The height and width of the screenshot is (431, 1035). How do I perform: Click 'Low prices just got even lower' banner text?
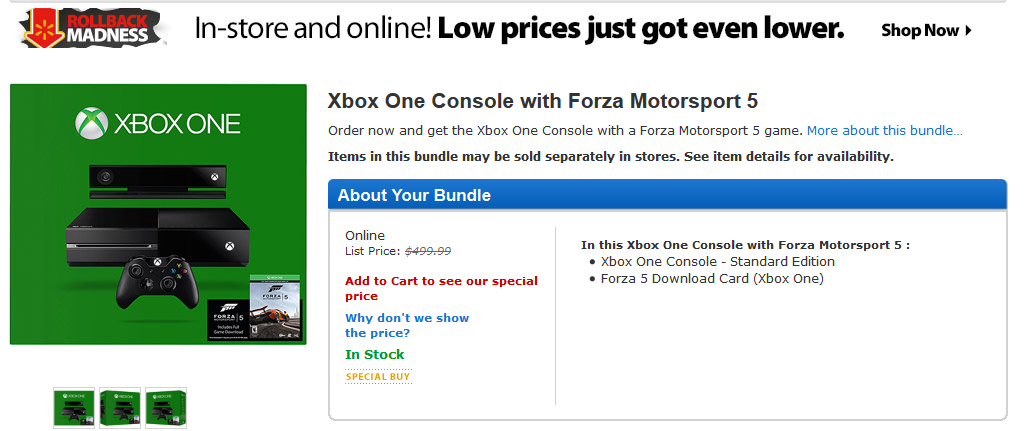point(640,29)
